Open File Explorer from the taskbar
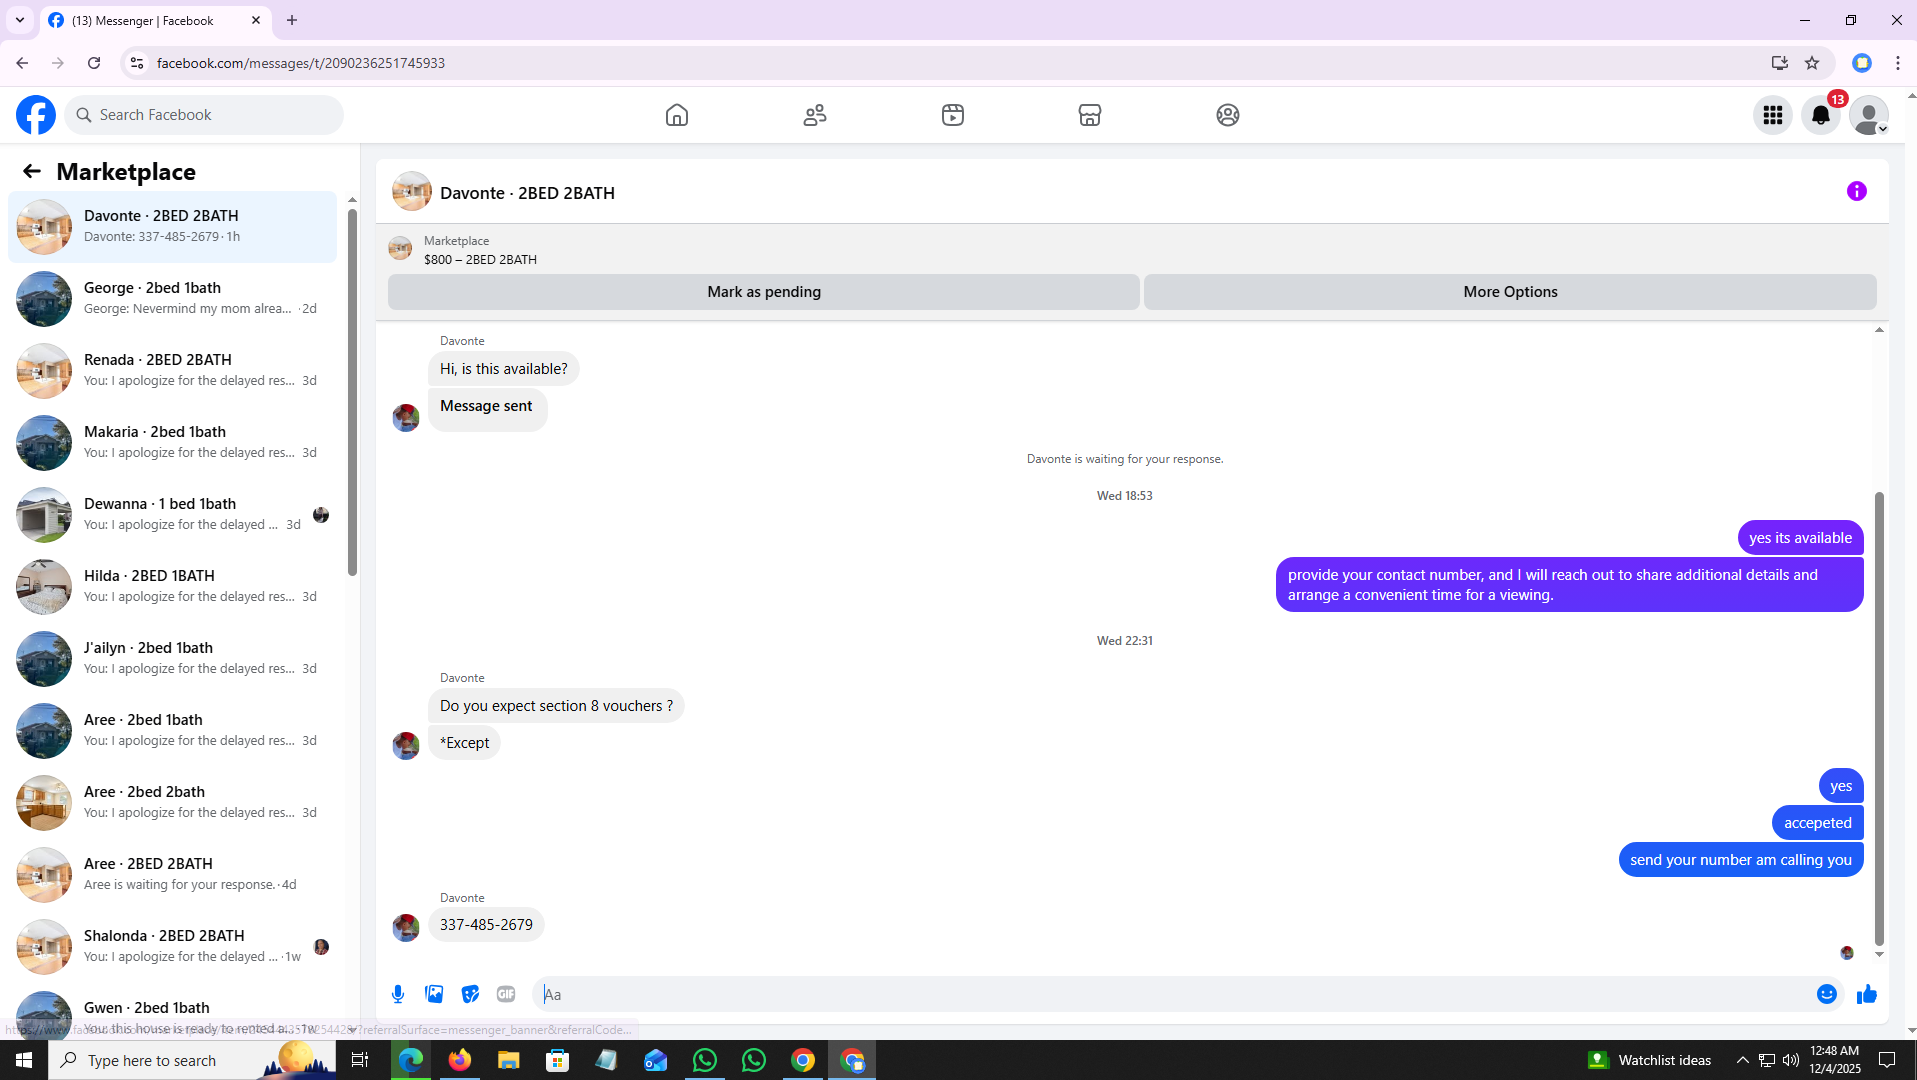The height and width of the screenshot is (1080, 1917). [x=509, y=1060]
